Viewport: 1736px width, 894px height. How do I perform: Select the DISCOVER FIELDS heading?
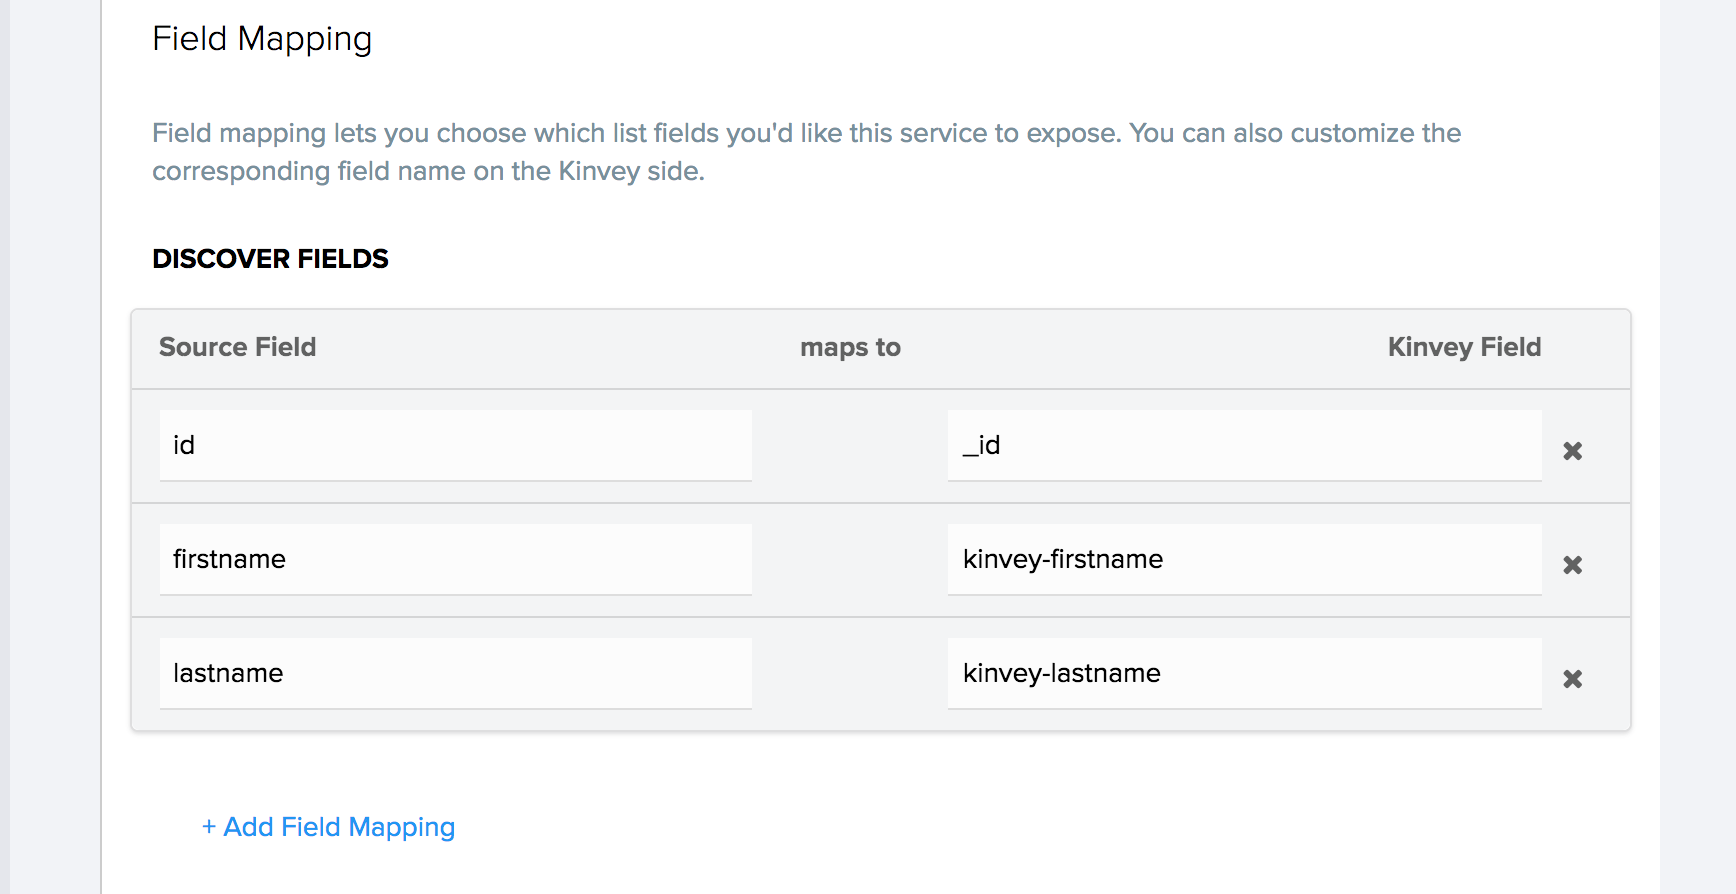point(270,259)
